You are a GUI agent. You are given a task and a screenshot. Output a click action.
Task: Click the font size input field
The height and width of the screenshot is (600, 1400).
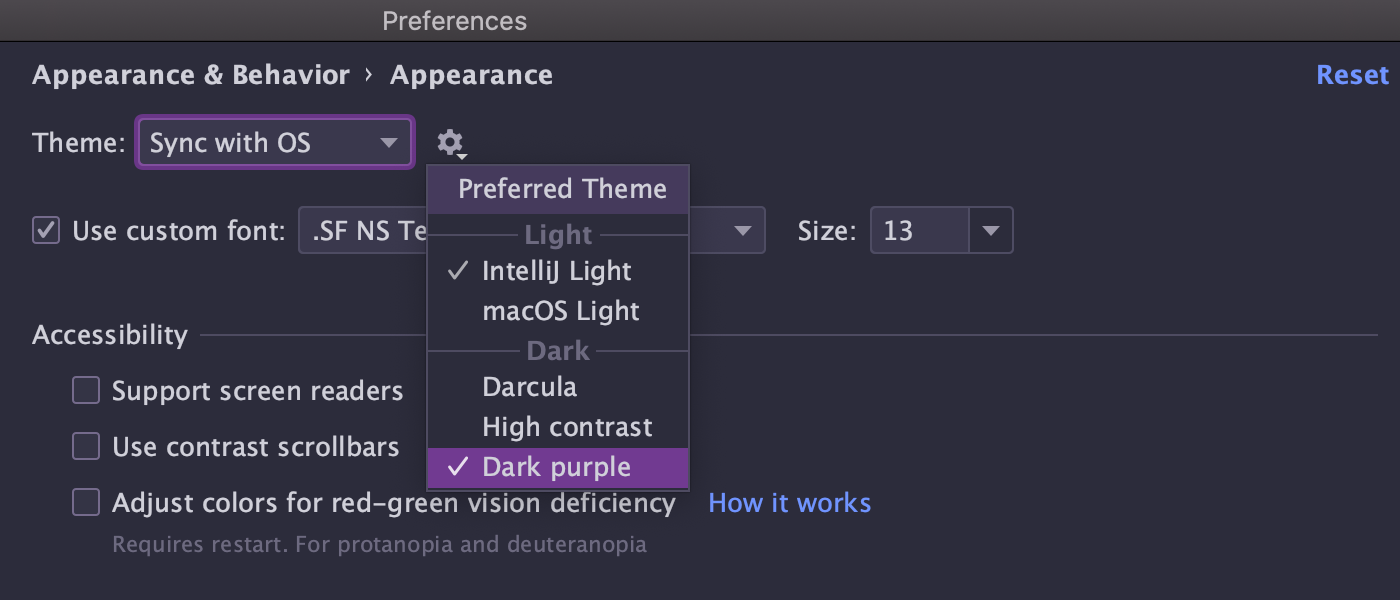[918, 231]
